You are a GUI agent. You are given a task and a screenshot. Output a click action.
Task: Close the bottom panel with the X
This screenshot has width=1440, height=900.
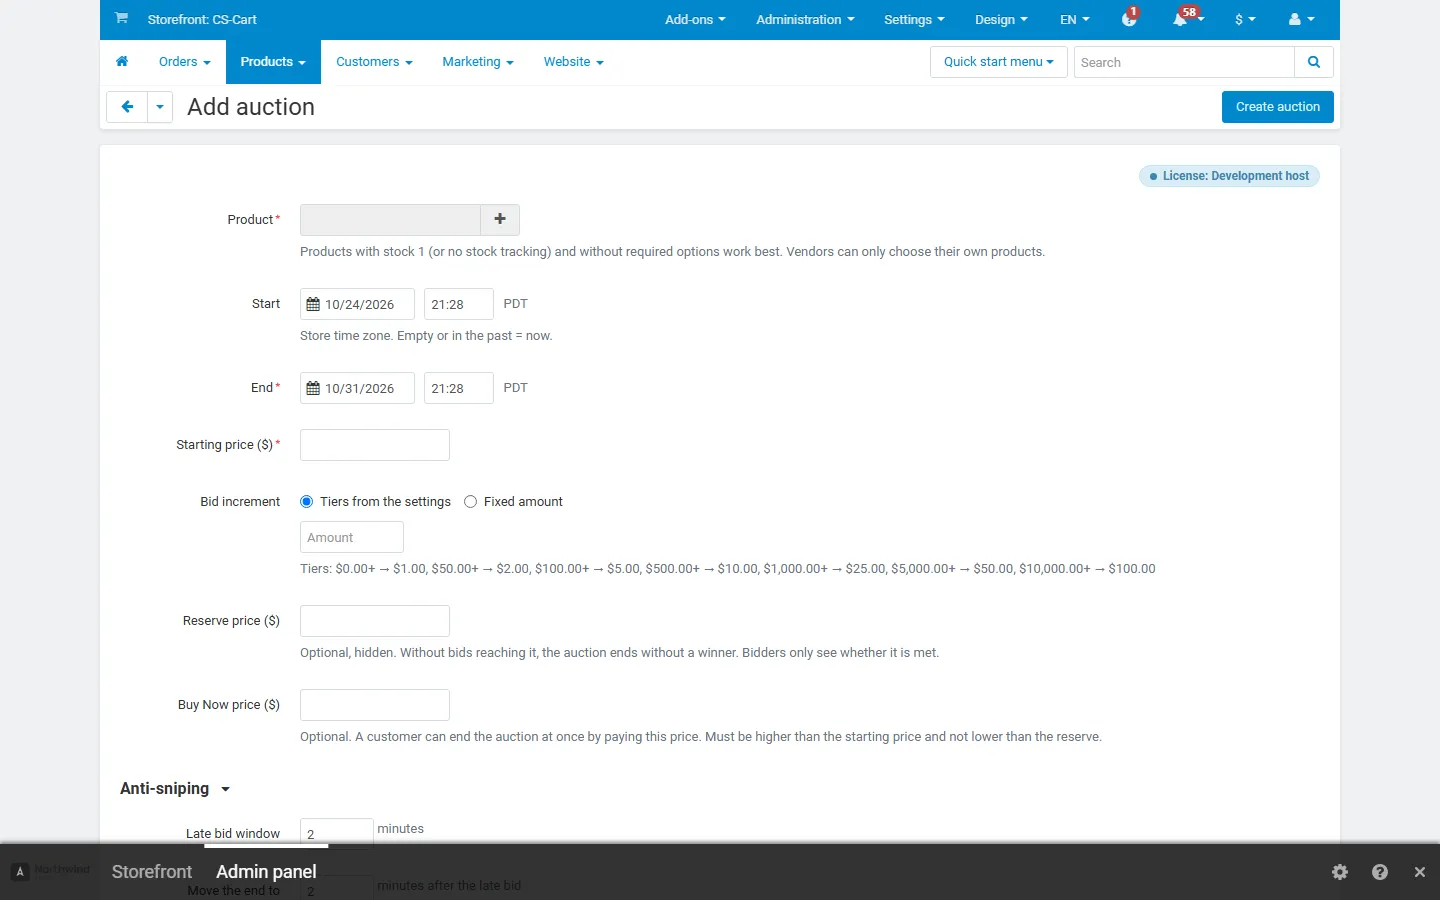coord(1420,872)
